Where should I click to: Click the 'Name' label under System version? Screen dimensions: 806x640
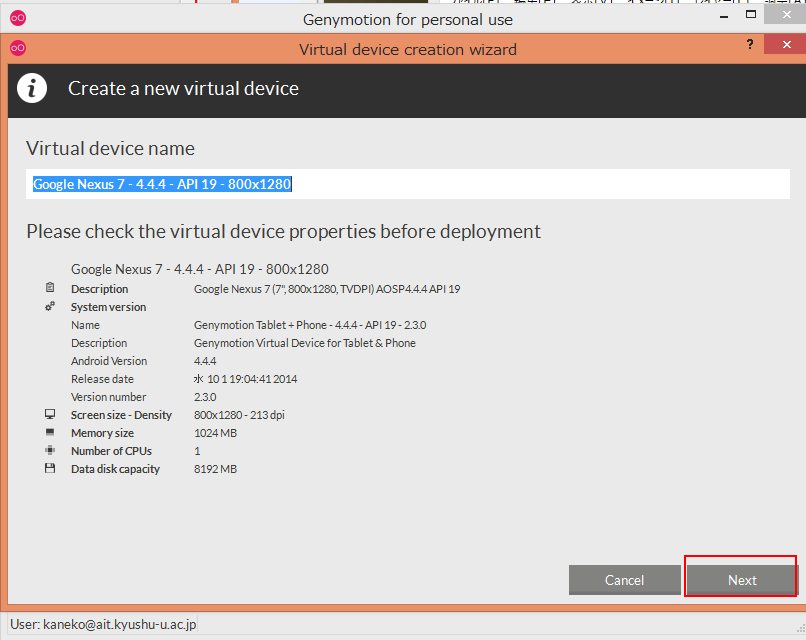point(85,325)
